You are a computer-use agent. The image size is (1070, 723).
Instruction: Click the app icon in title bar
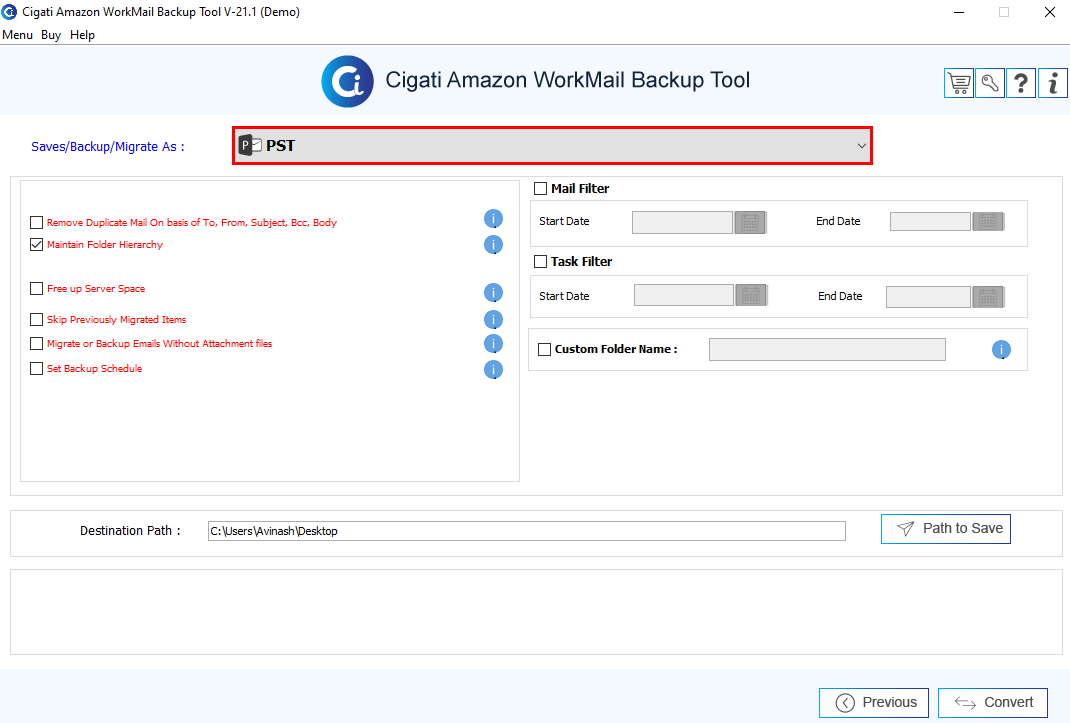click(x=10, y=12)
